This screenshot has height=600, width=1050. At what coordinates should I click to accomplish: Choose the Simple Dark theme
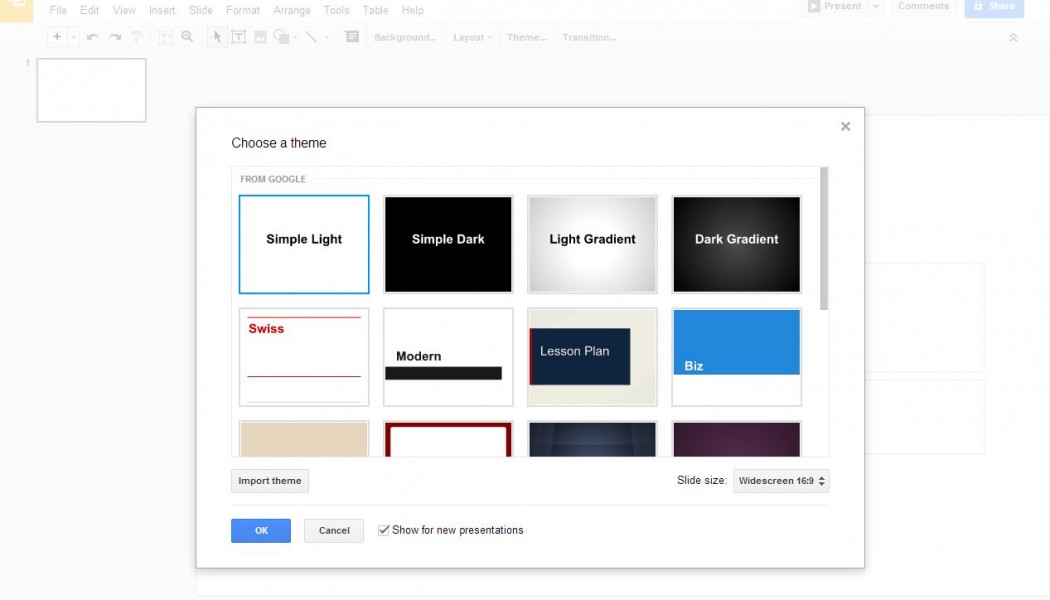448,244
